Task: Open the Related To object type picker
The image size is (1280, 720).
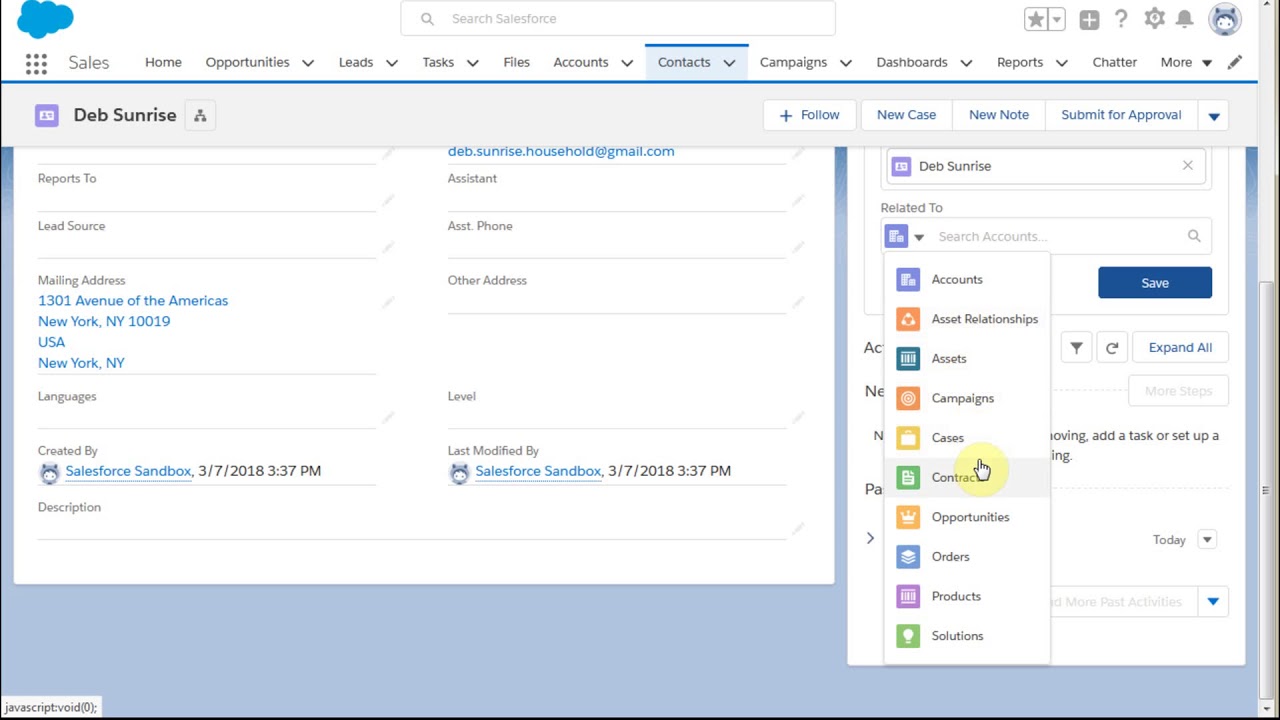Action: pos(907,237)
